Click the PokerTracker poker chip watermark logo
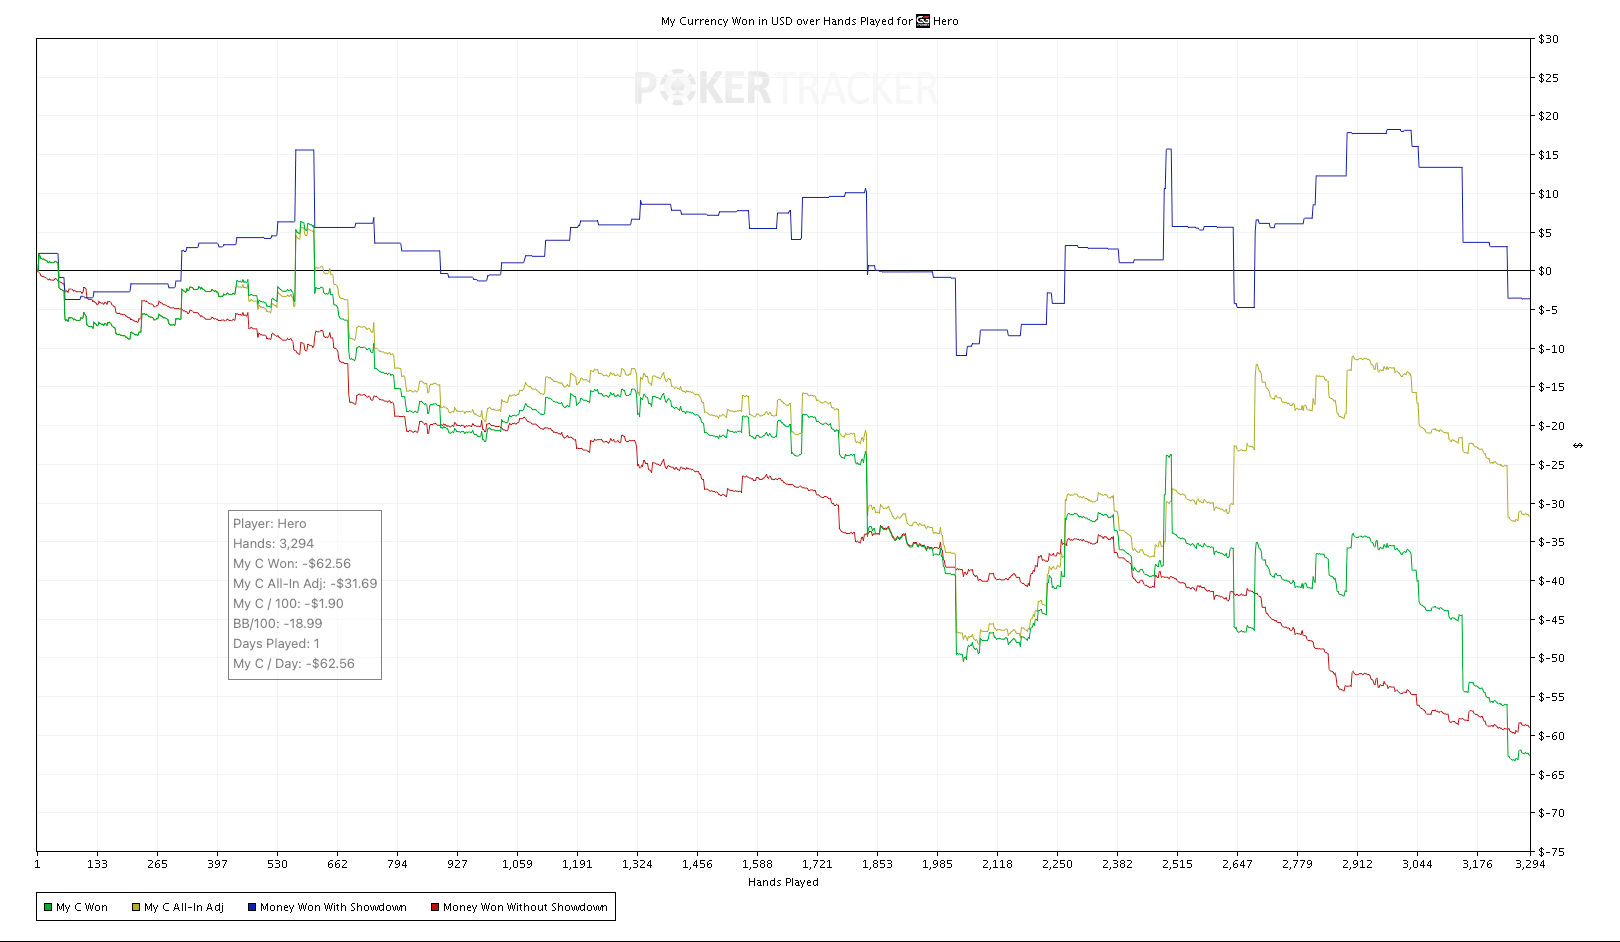 (677, 89)
